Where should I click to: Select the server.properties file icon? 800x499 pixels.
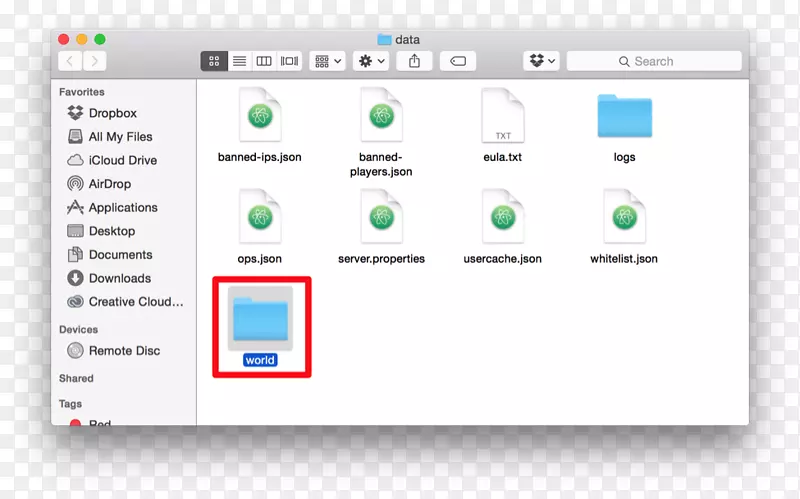[381, 216]
